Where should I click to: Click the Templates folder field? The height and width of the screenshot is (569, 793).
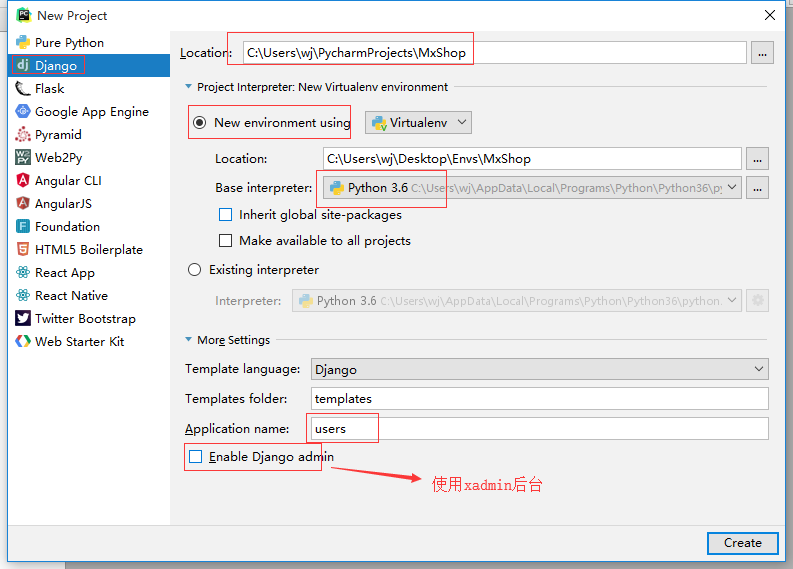(x=540, y=399)
